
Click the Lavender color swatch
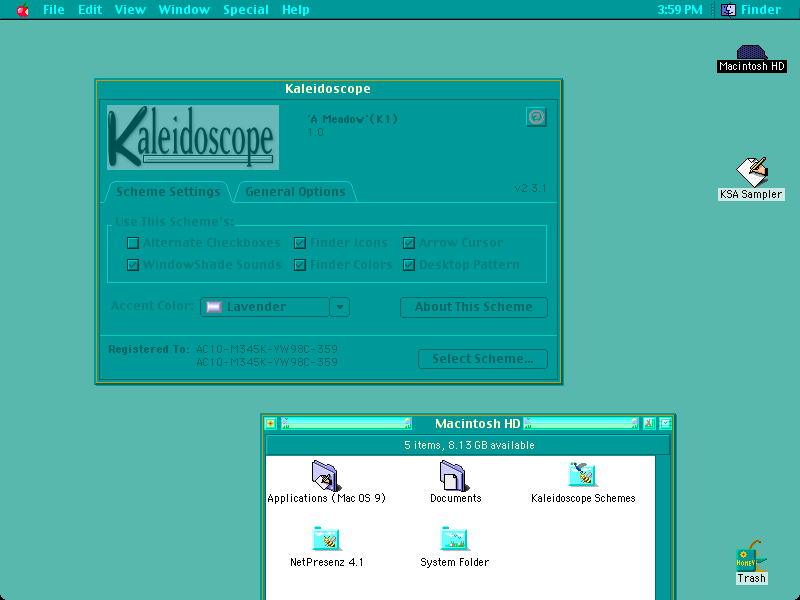tap(214, 307)
